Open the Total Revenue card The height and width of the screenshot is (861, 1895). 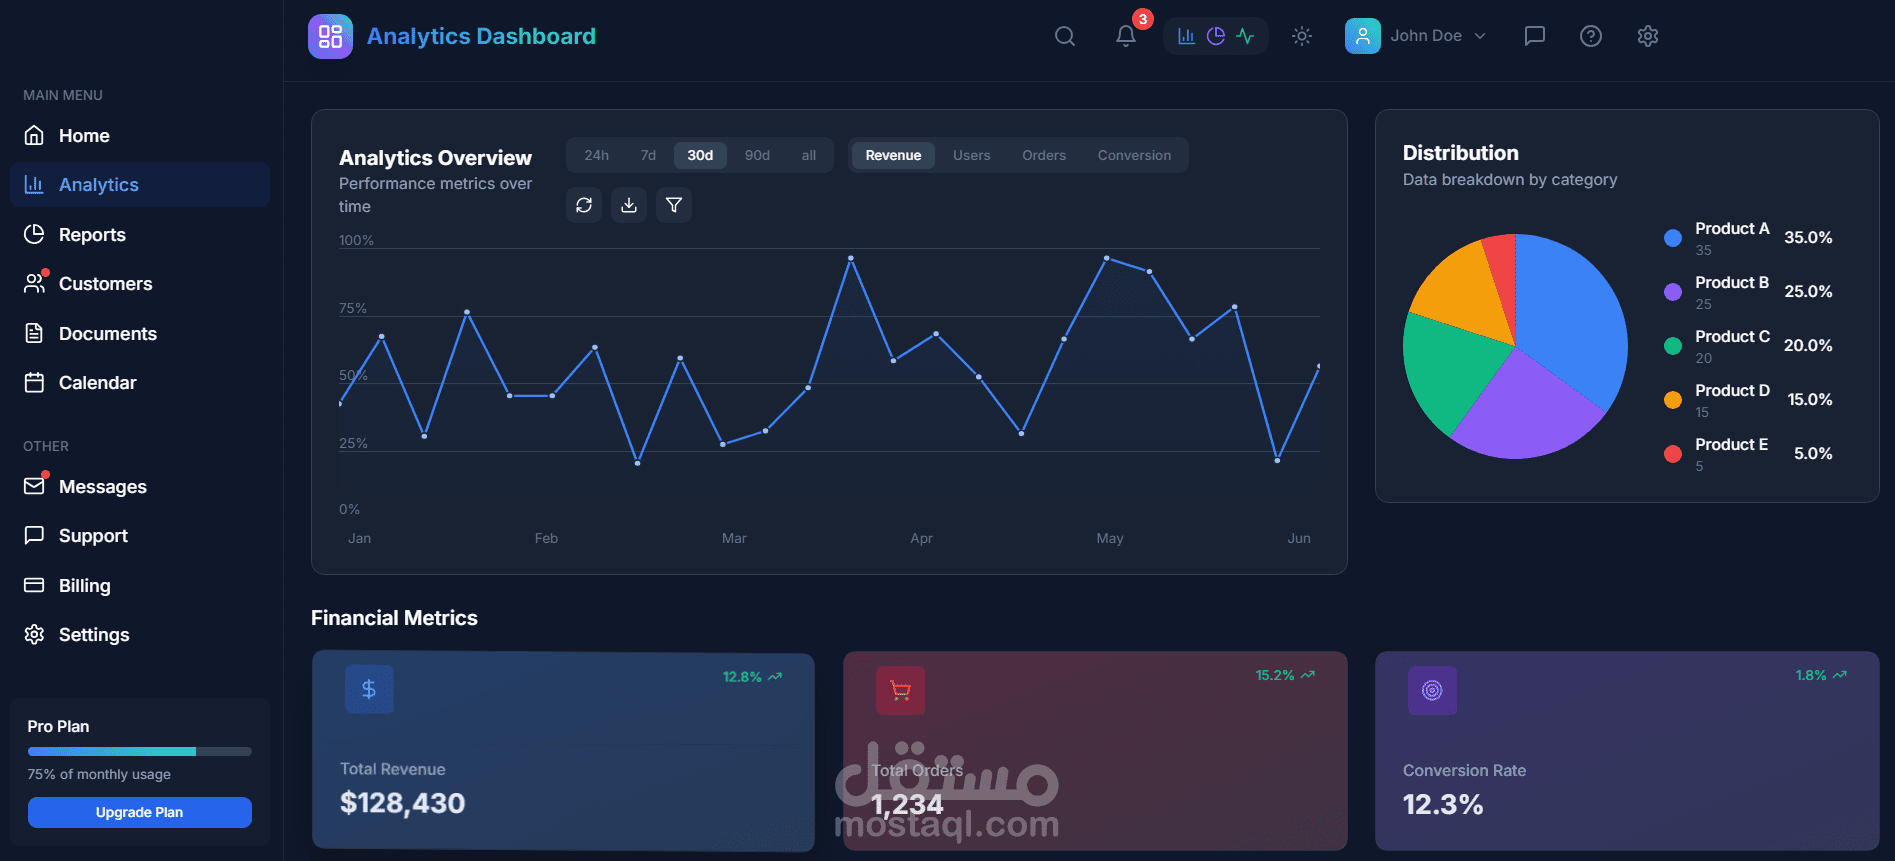coord(563,751)
